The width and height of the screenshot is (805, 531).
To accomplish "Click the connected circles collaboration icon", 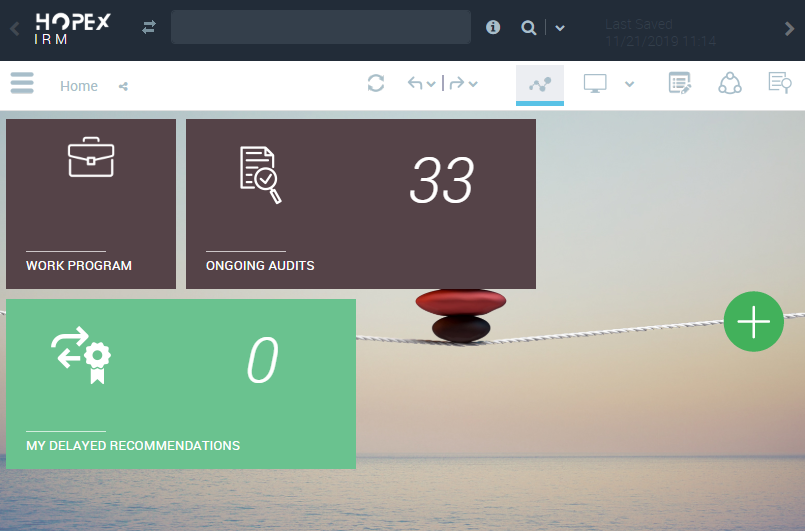I will coord(730,84).
